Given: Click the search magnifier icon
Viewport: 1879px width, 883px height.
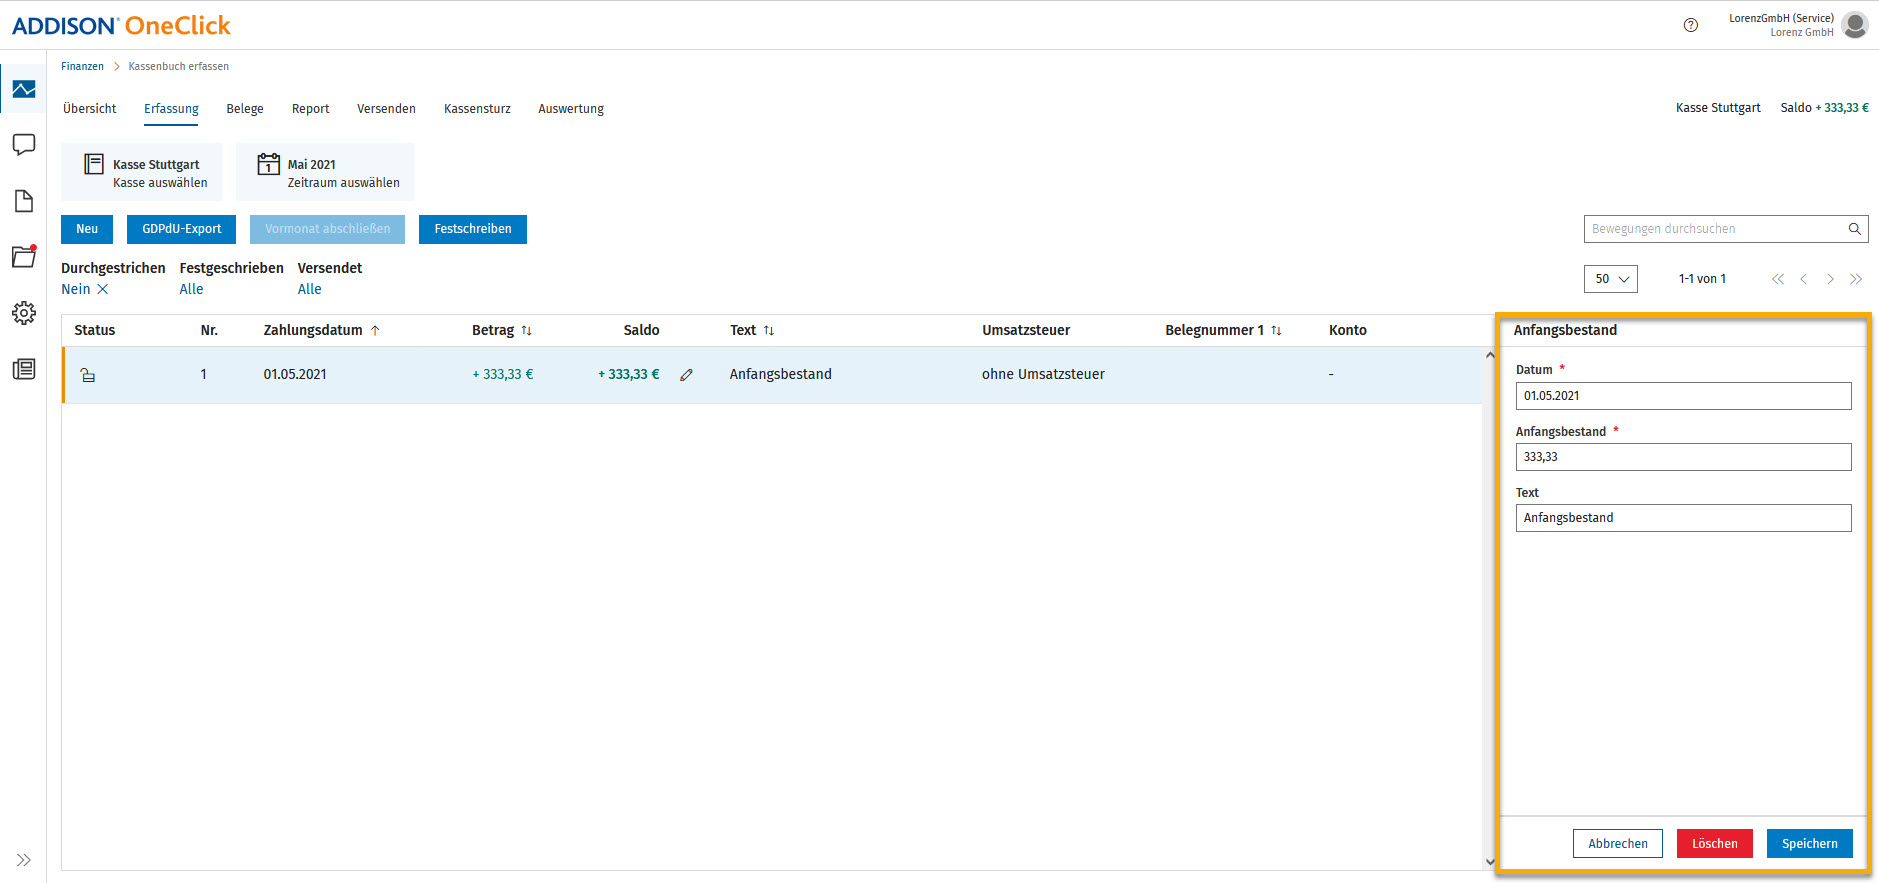Looking at the screenshot, I should point(1854,229).
